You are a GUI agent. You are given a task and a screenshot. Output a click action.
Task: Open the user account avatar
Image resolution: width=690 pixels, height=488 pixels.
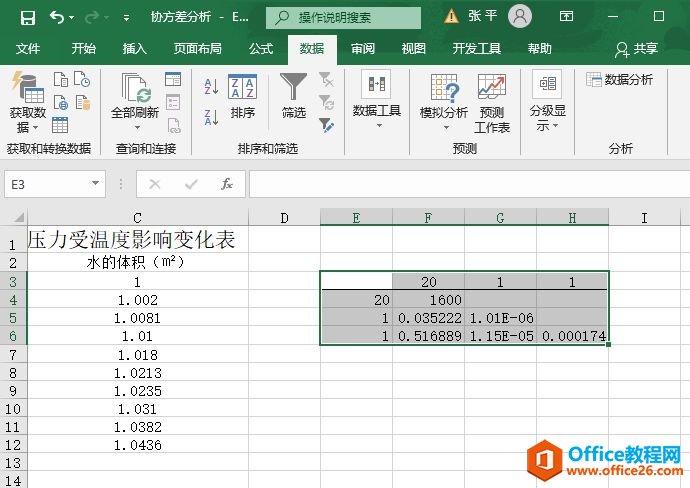point(520,16)
